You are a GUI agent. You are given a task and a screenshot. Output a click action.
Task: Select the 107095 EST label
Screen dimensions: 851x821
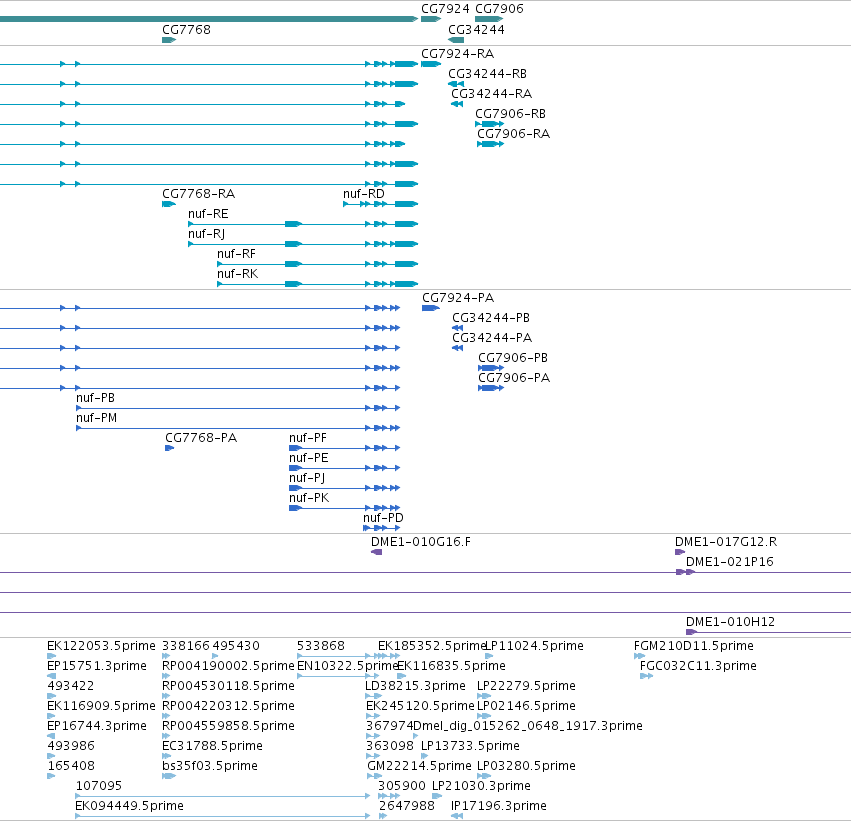[99, 786]
